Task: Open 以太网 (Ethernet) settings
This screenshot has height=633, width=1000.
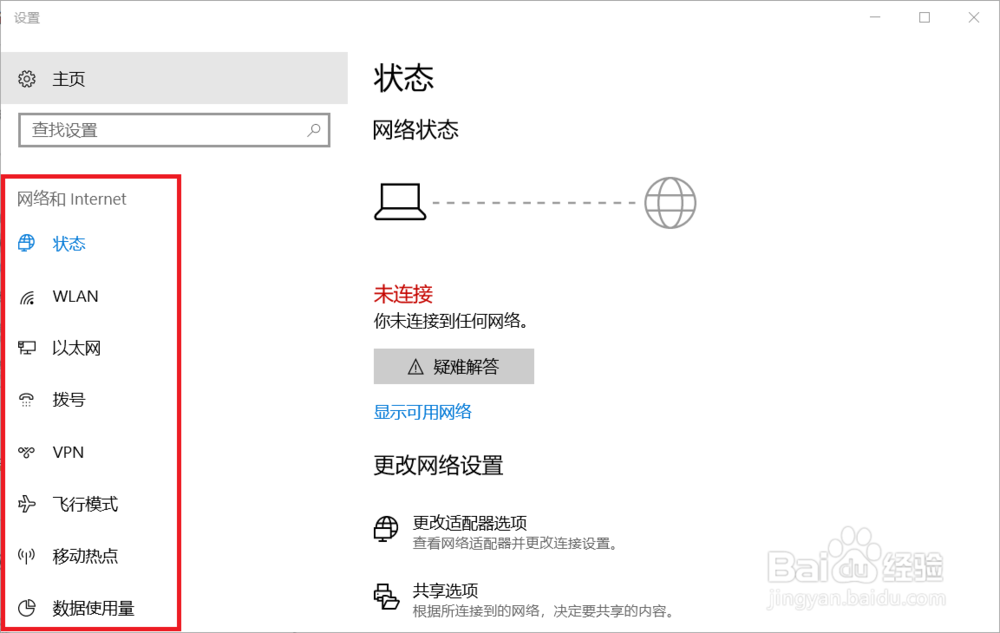Action: [28, 348]
